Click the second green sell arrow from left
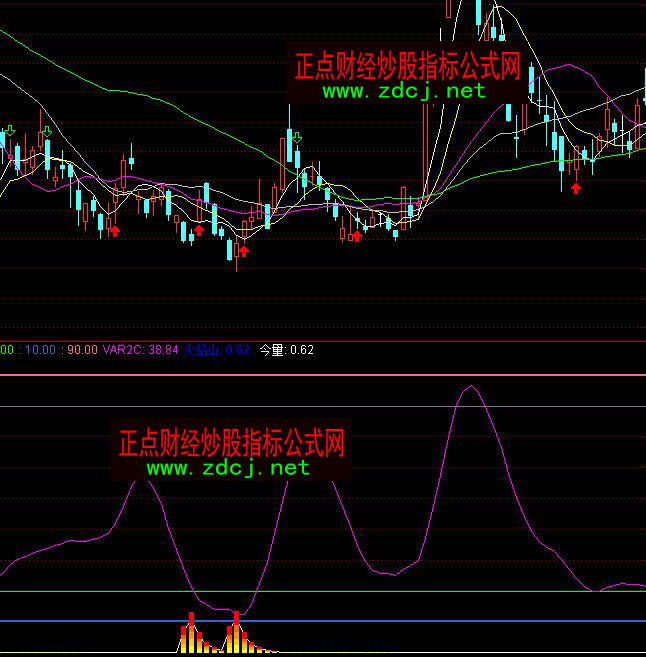 (46, 132)
